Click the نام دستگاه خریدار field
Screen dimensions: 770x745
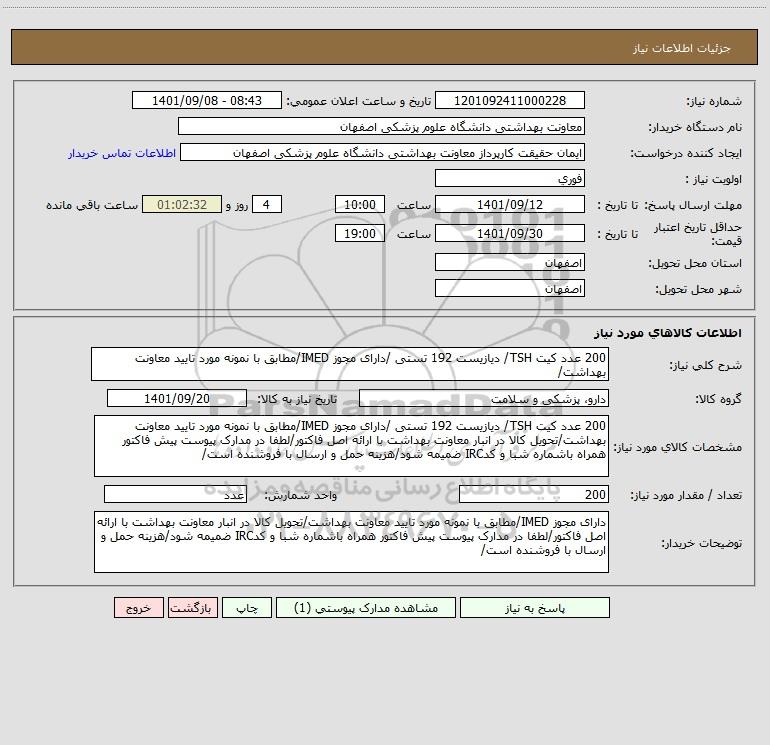click(381, 127)
